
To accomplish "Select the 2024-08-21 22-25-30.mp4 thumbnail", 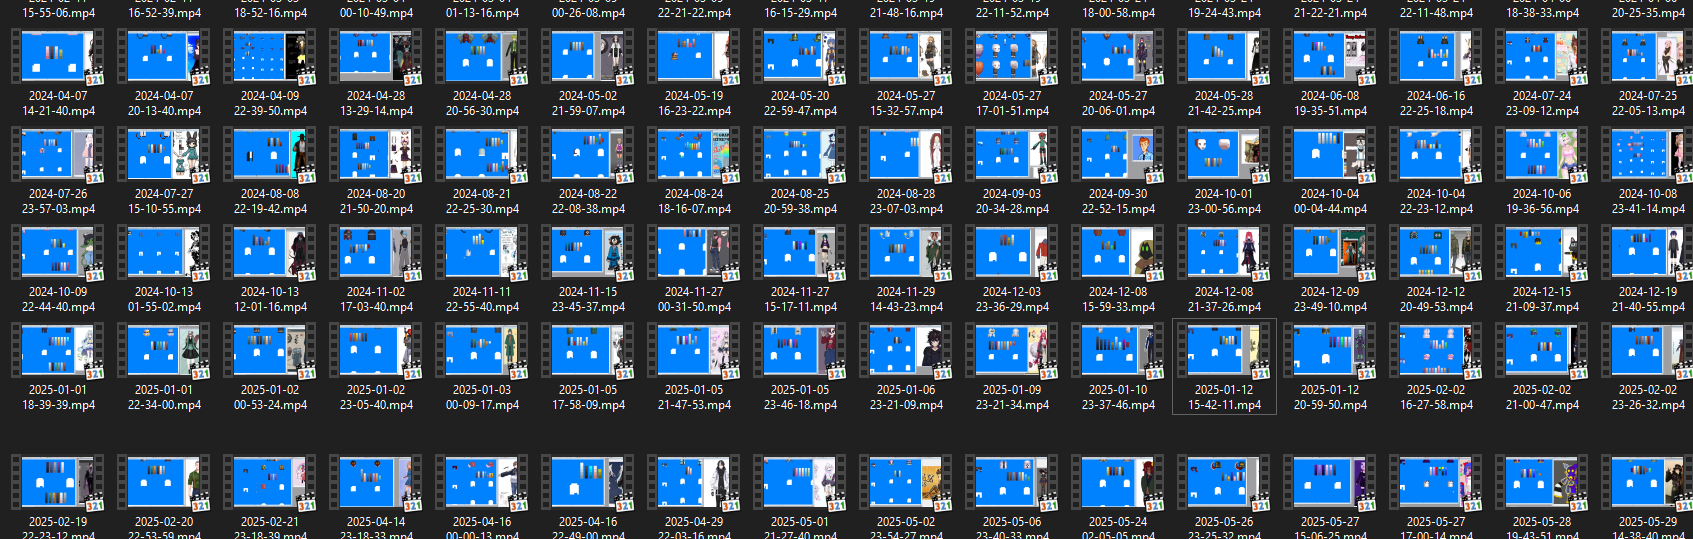I will pyautogui.click(x=482, y=155).
